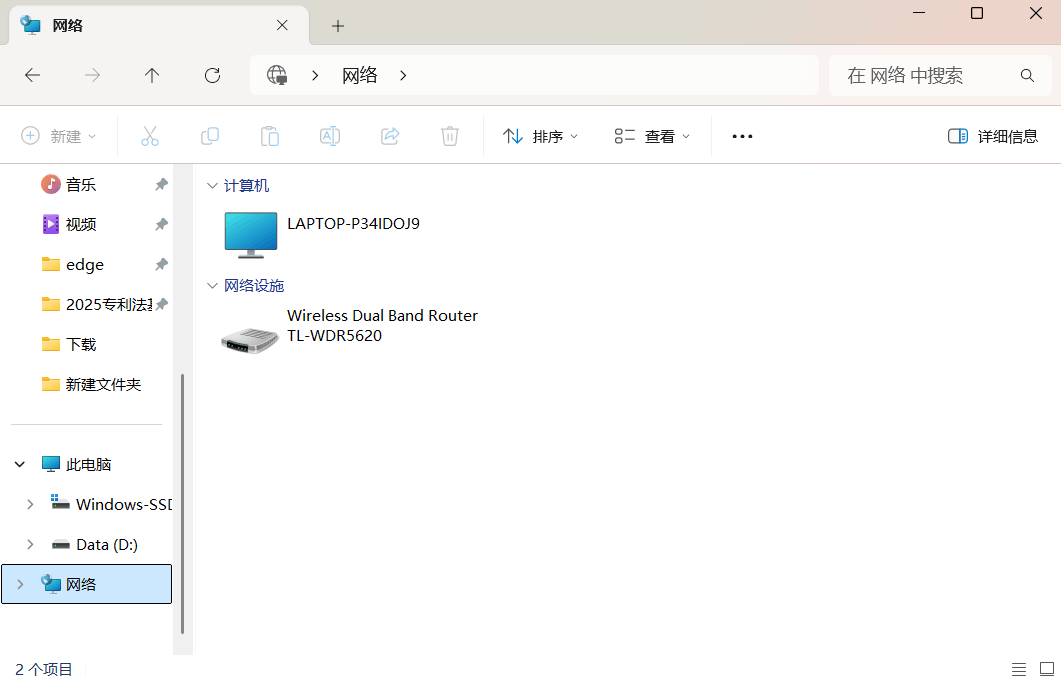
Task: Expand the Windows-SSD drive node
Action: [30, 504]
